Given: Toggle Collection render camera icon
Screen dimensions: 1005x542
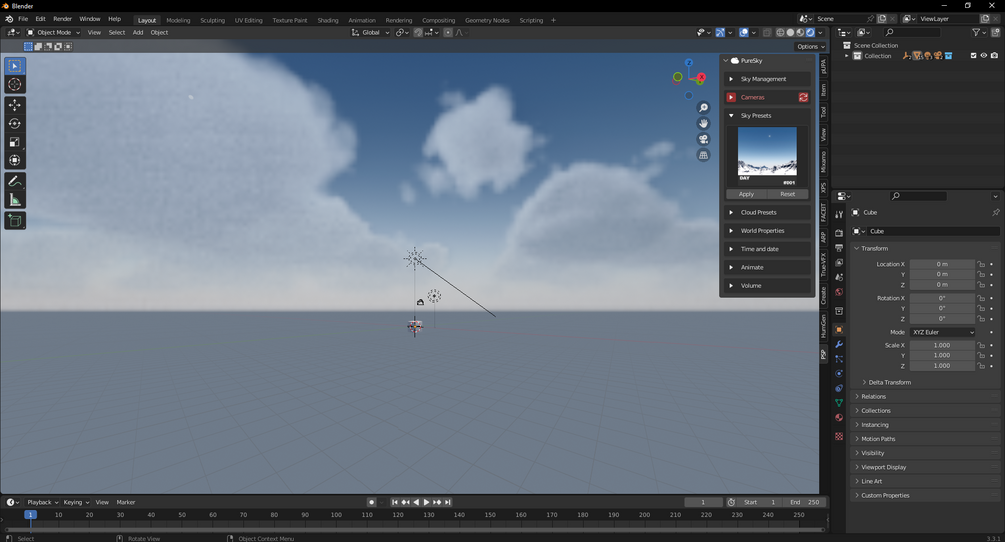Looking at the screenshot, I should pyautogui.click(x=994, y=56).
